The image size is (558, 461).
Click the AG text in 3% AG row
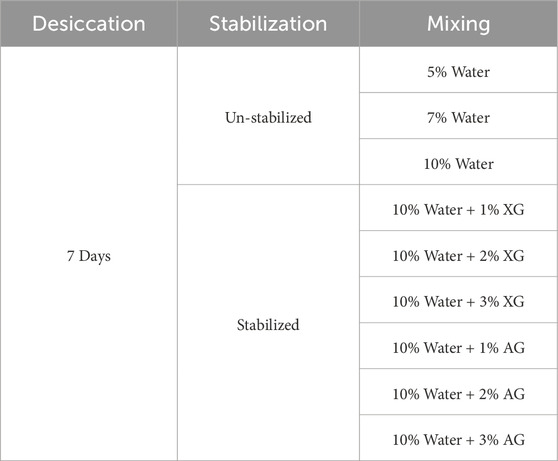coord(514,440)
